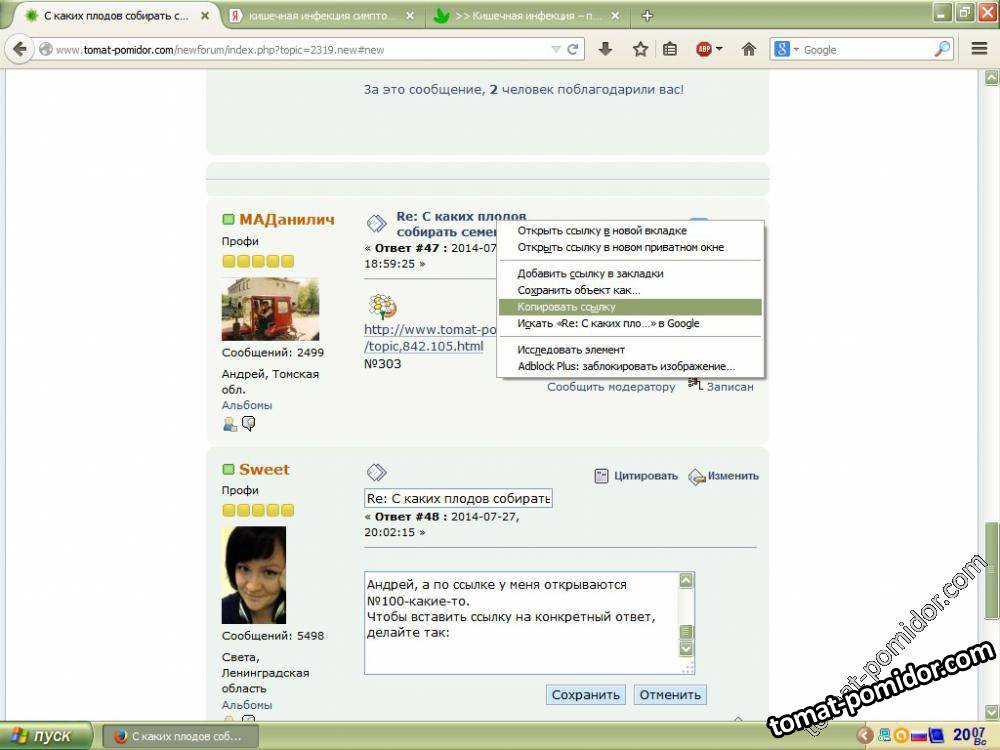Bookmark this page with the star icon
The height and width of the screenshot is (750, 1000).
point(640,49)
